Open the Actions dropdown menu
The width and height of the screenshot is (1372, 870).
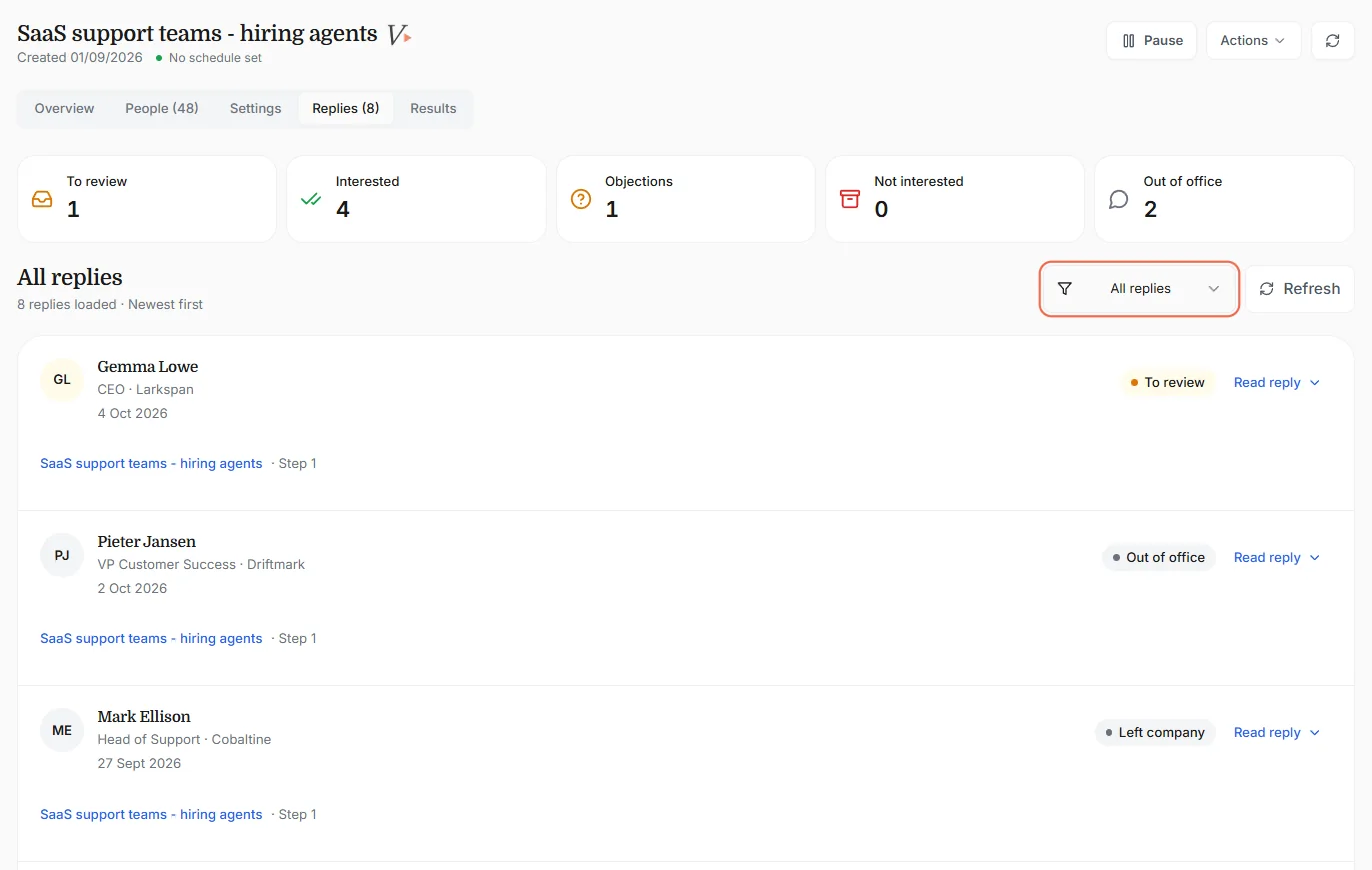(1254, 41)
